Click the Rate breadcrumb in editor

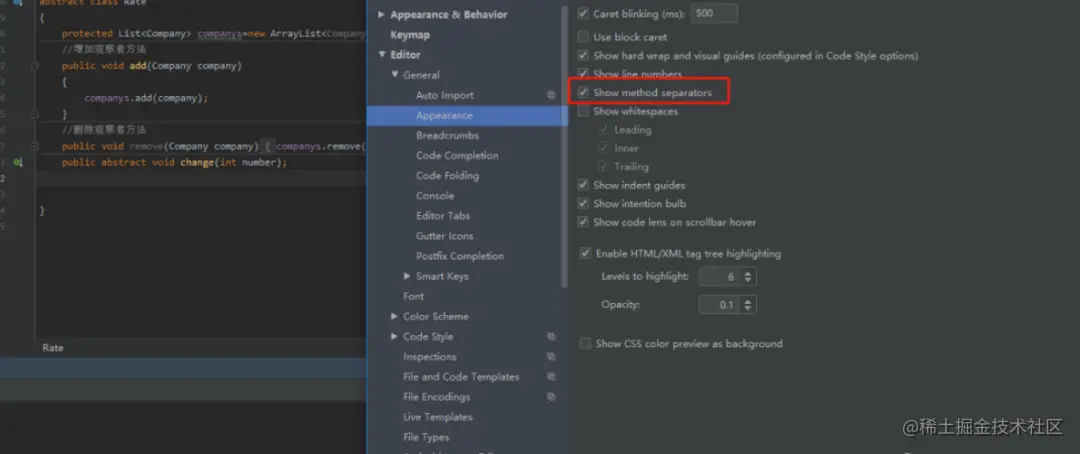coord(53,348)
